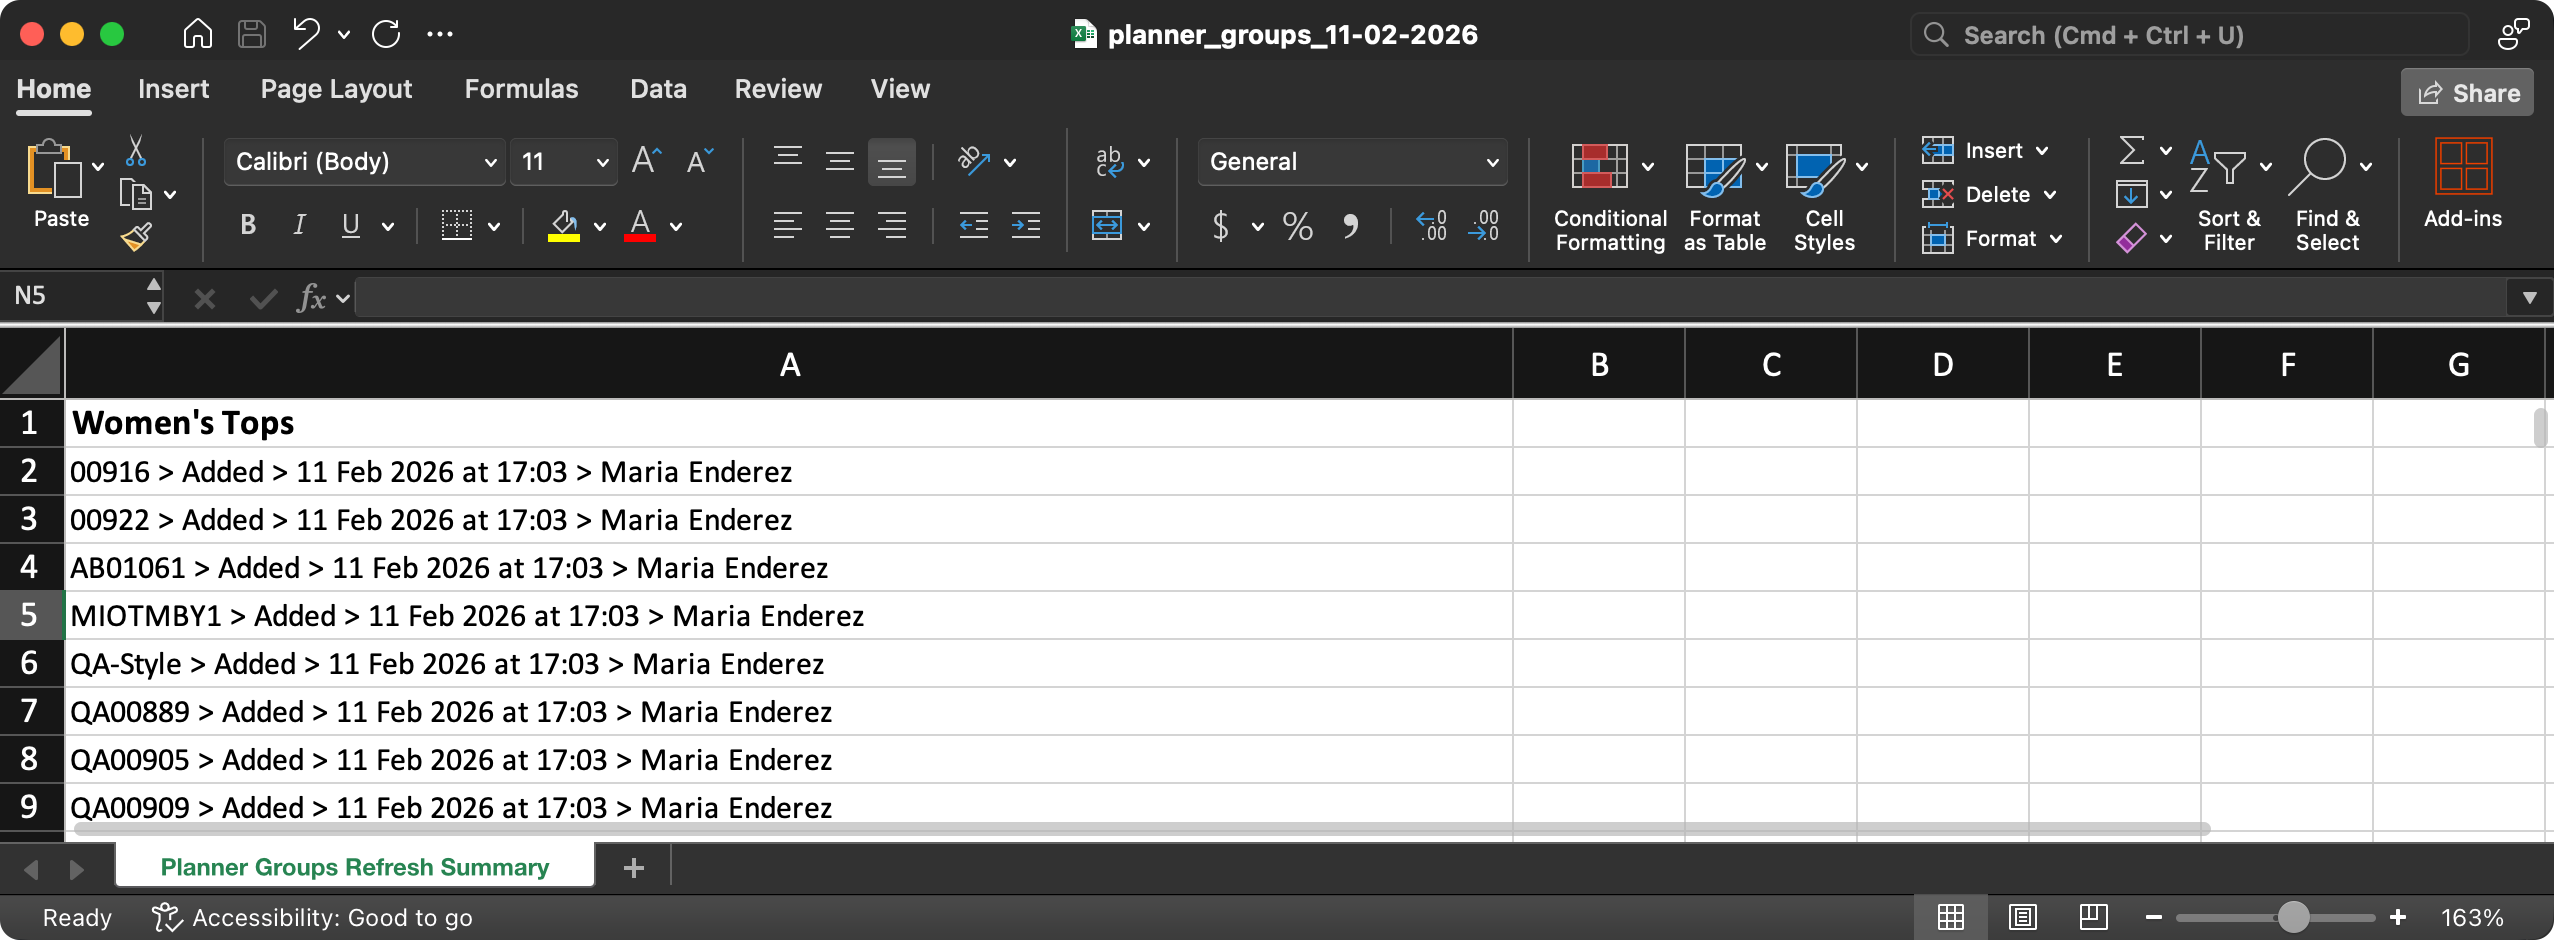Click the Share button
The height and width of the screenshot is (940, 2554).
click(2466, 92)
